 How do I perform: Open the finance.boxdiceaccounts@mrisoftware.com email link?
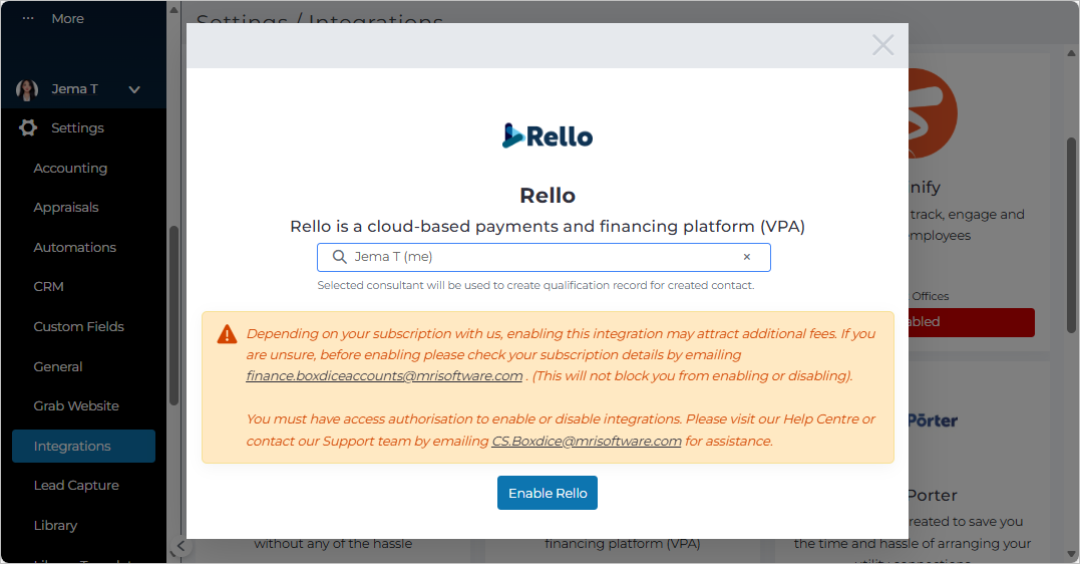click(x=384, y=376)
